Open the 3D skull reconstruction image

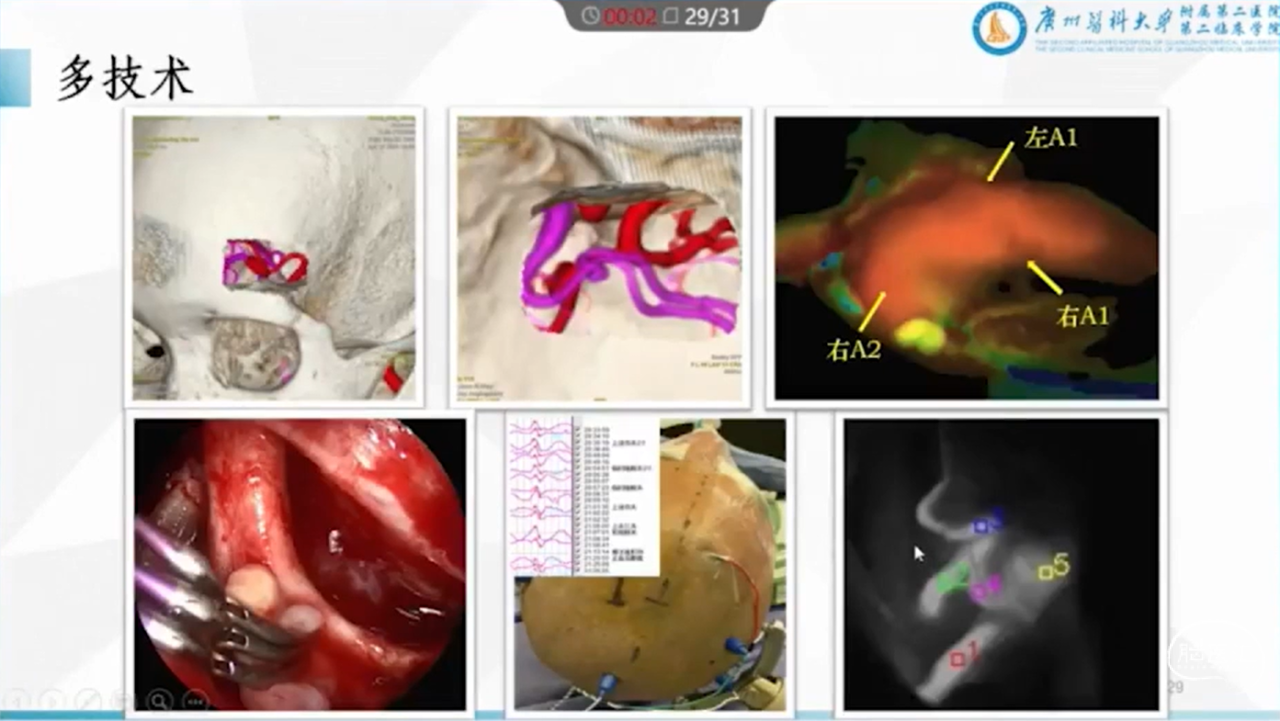[273, 258]
